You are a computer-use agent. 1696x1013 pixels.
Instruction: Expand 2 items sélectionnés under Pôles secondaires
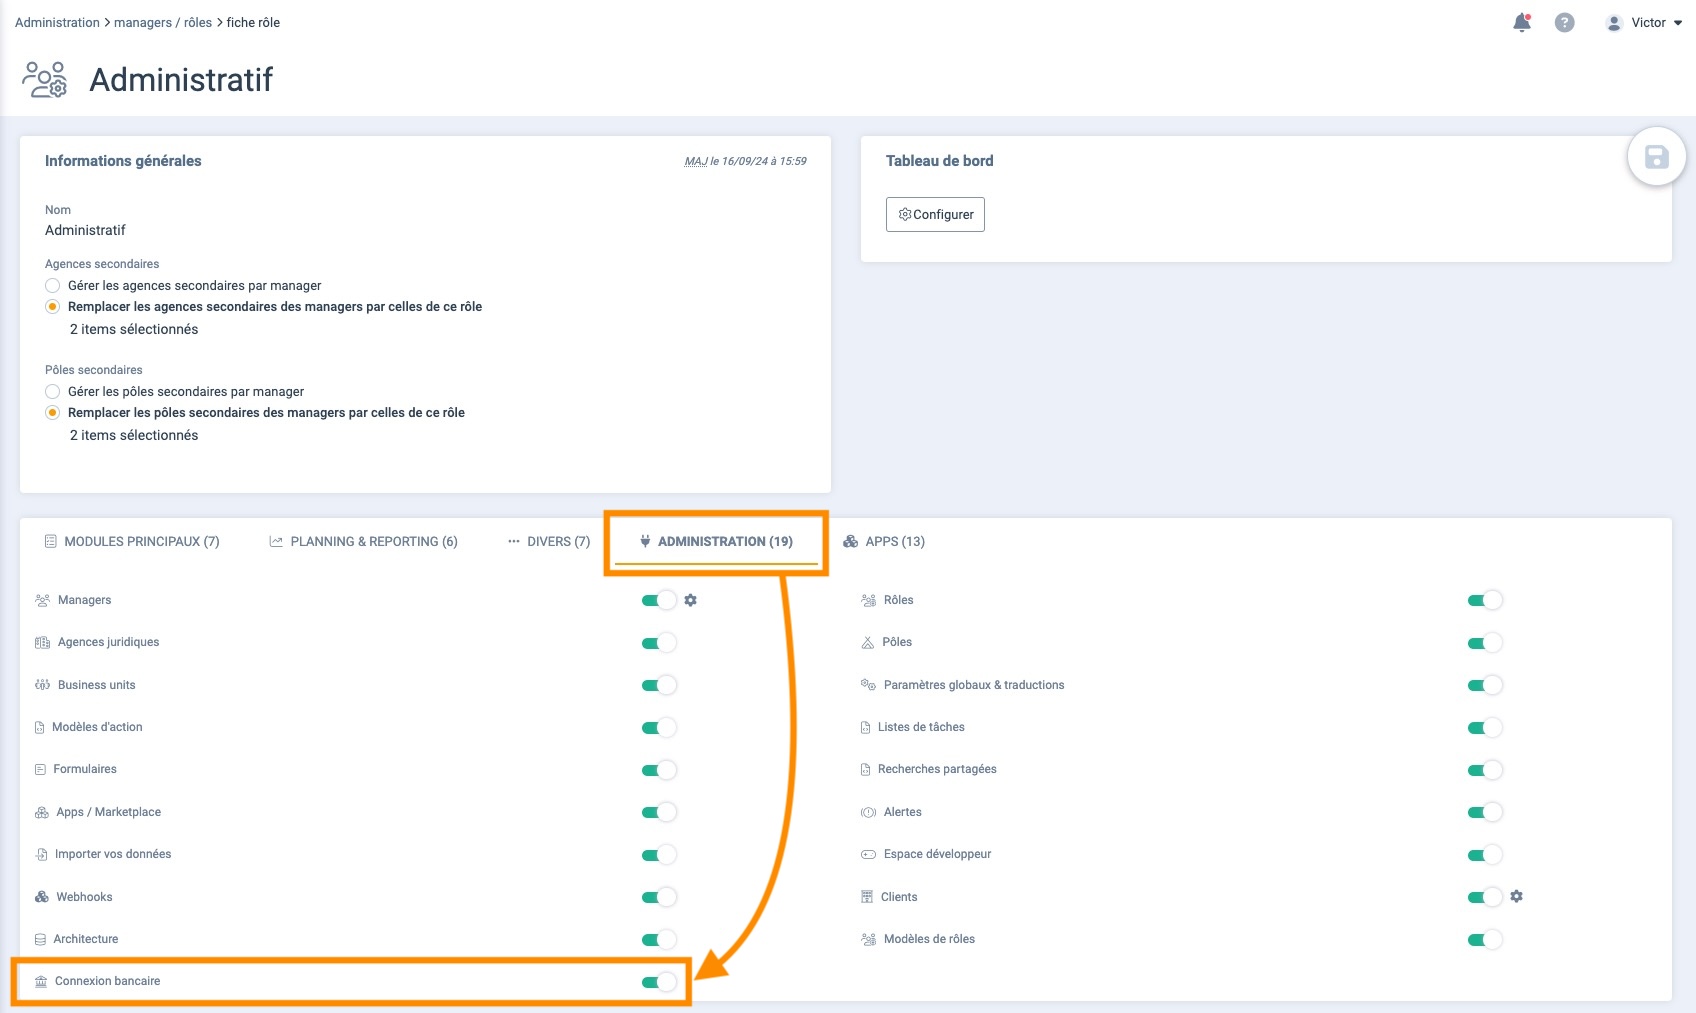[134, 435]
